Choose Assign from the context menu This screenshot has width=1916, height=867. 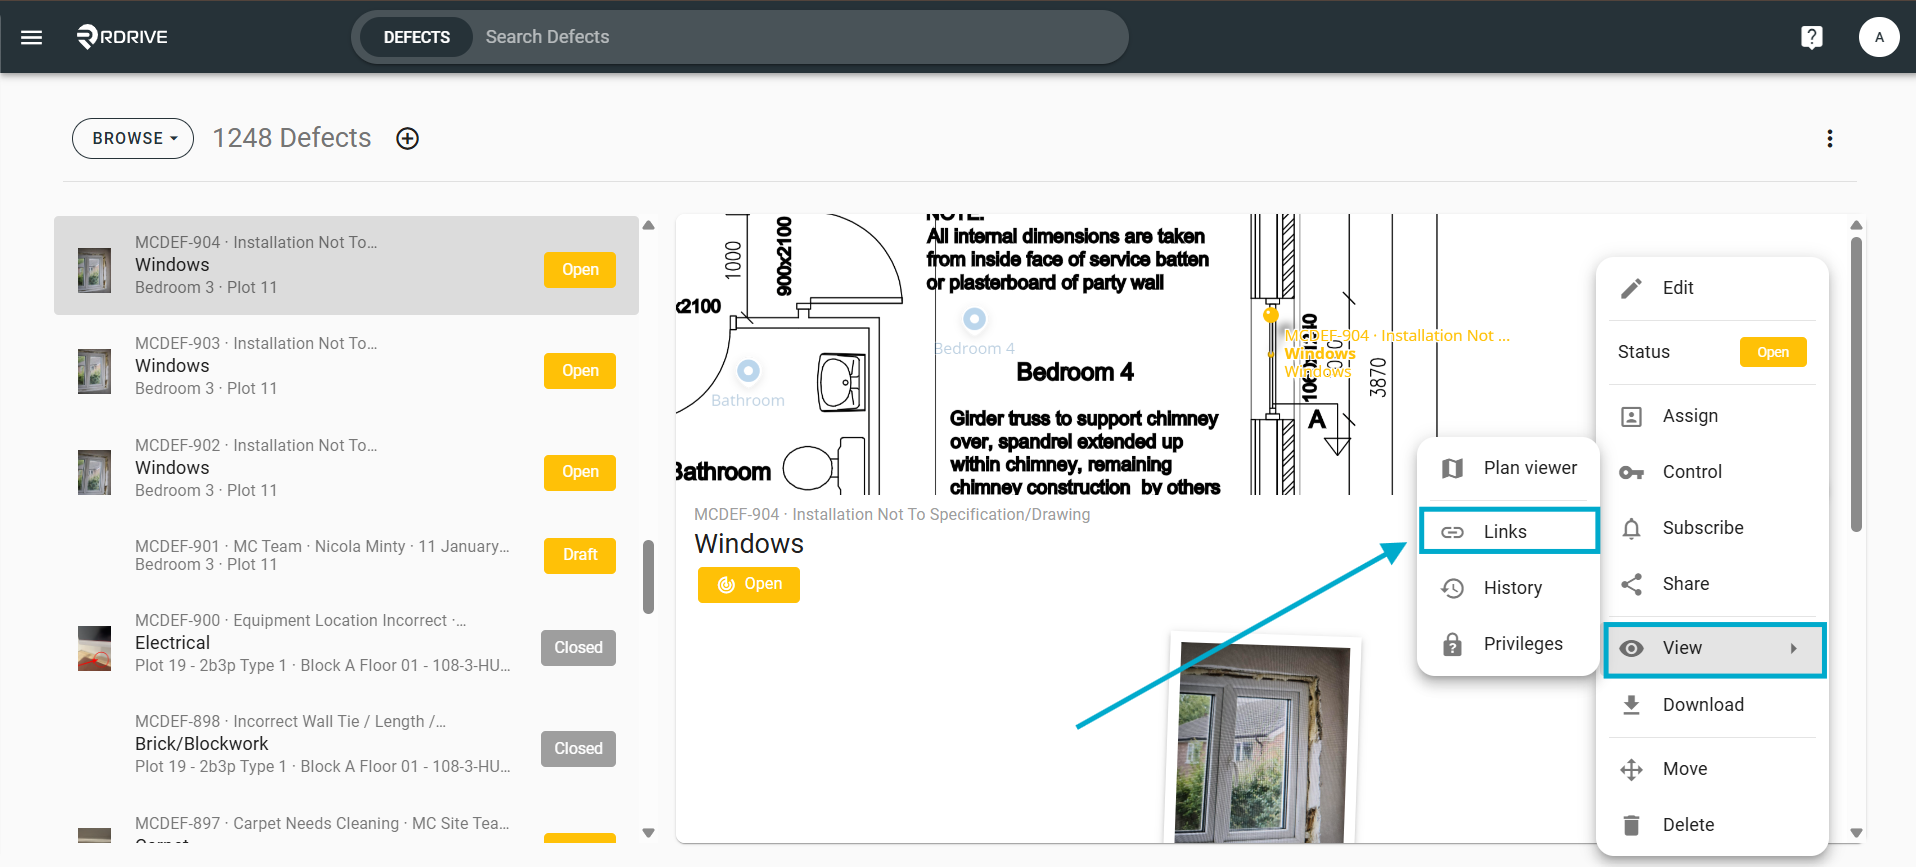tap(1712, 416)
